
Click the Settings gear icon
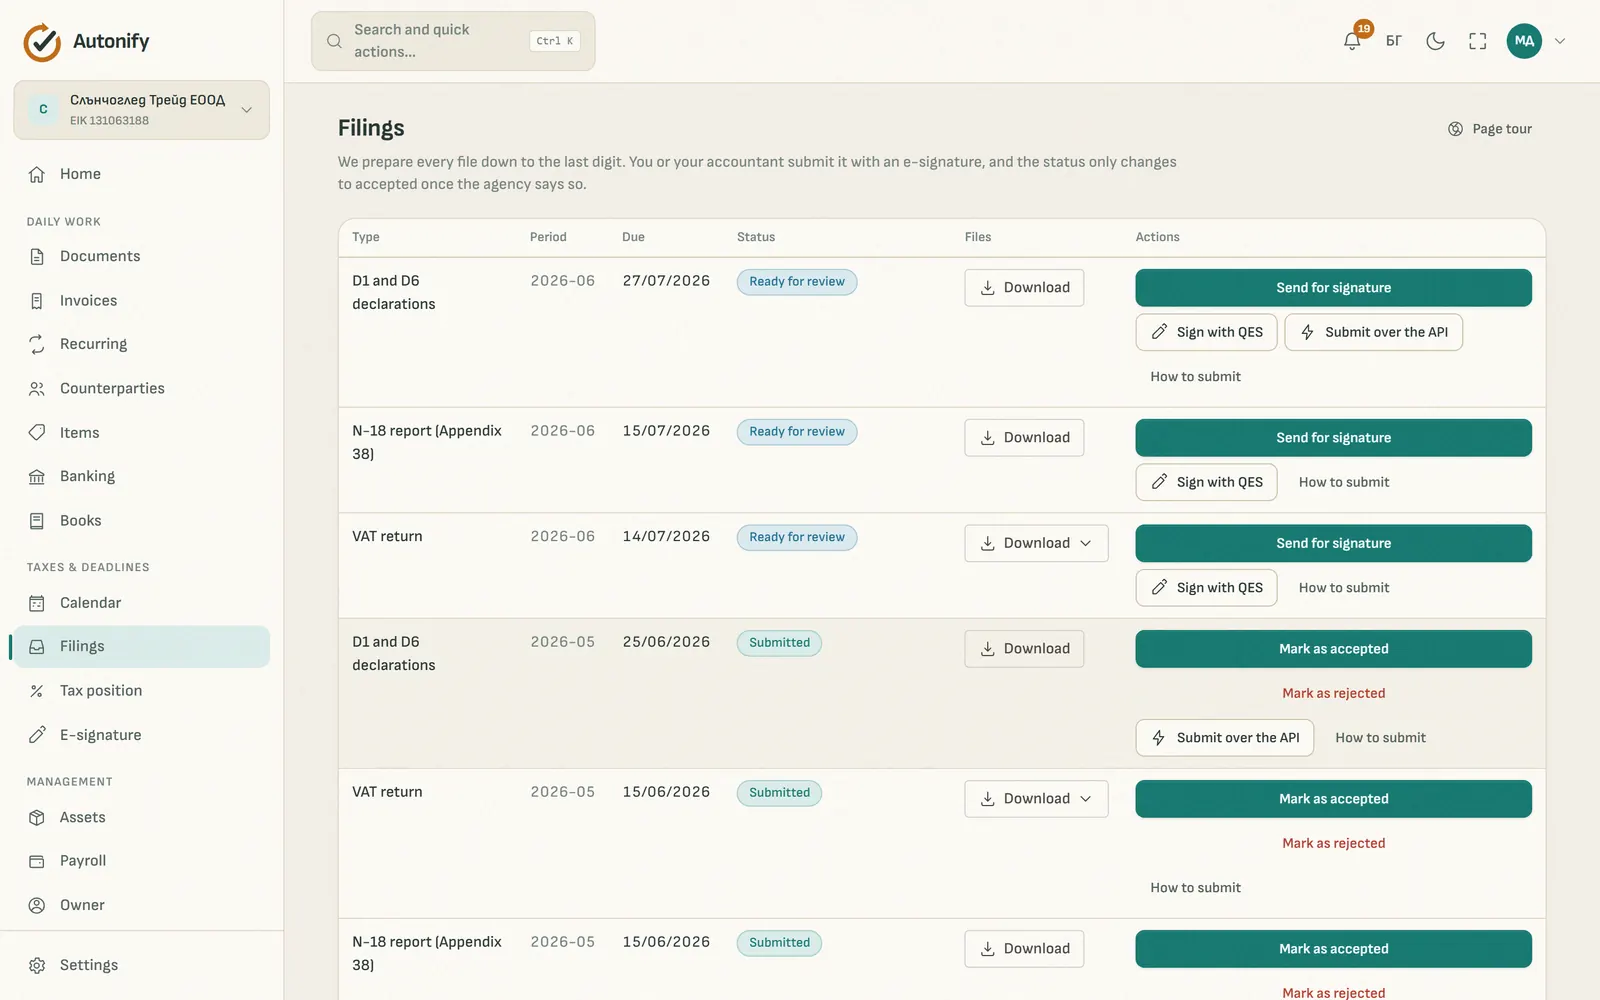click(37, 965)
